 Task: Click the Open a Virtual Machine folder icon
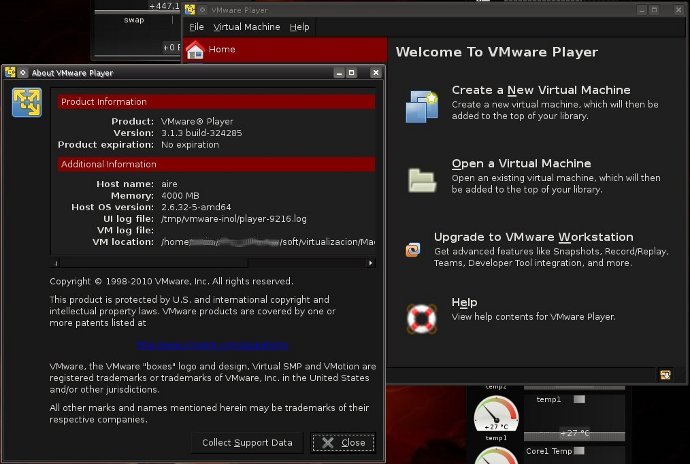pos(422,180)
